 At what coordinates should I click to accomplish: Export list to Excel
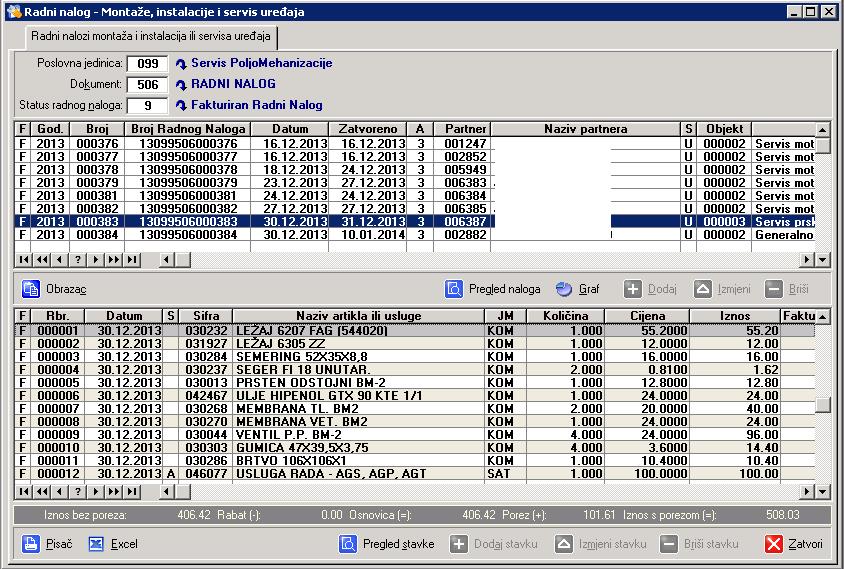[x=113, y=544]
